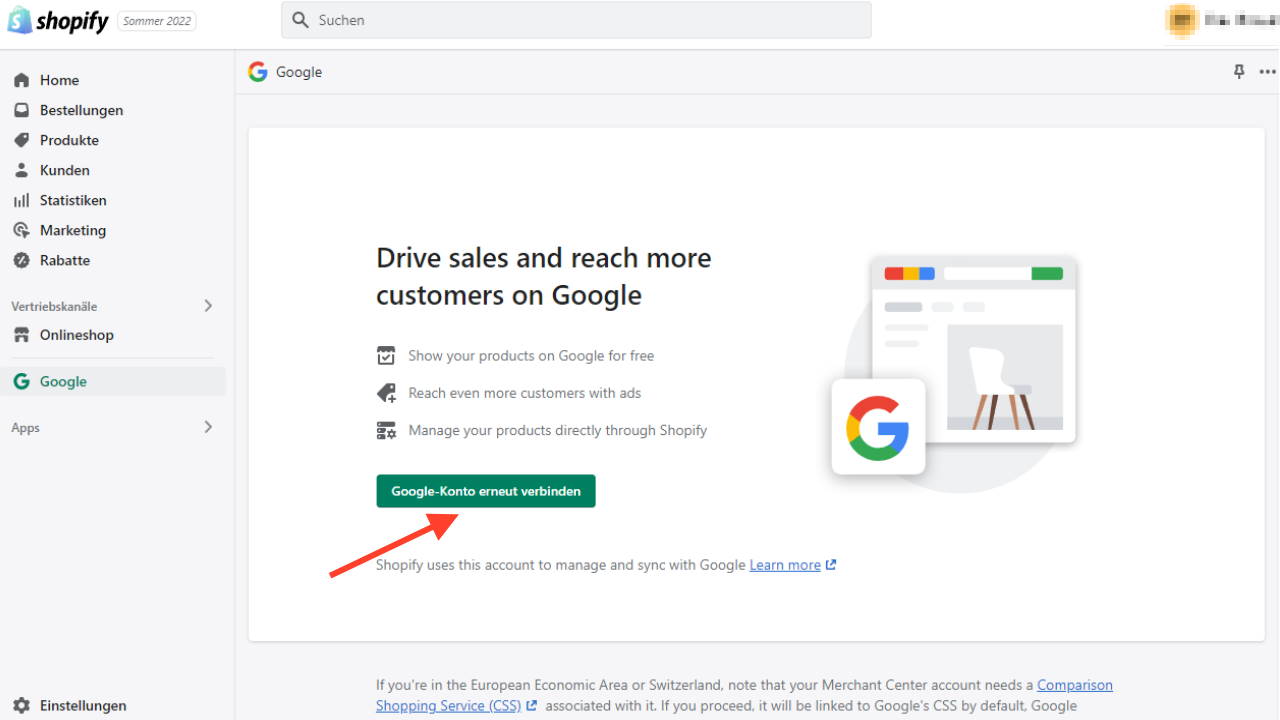Click 'Reach even more customers with ads'

525,393
